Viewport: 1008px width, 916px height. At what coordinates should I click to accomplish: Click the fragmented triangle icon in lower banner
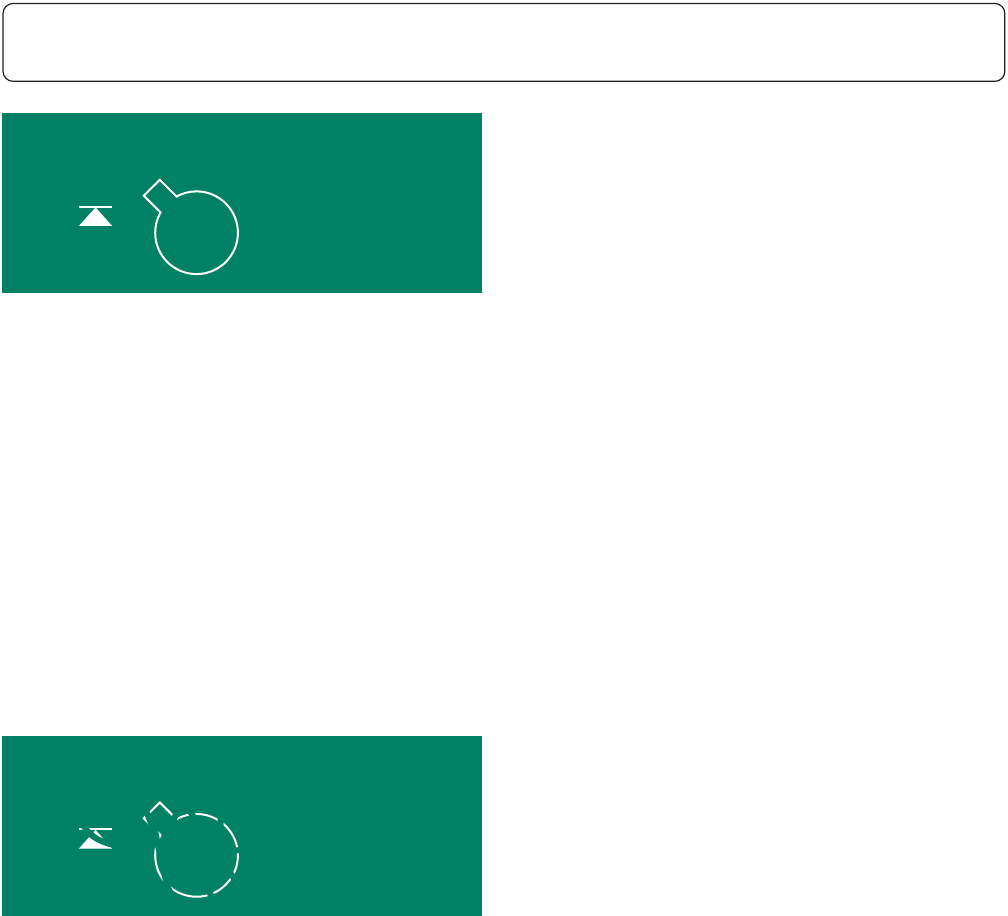pyautogui.click(x=95, y=838)
